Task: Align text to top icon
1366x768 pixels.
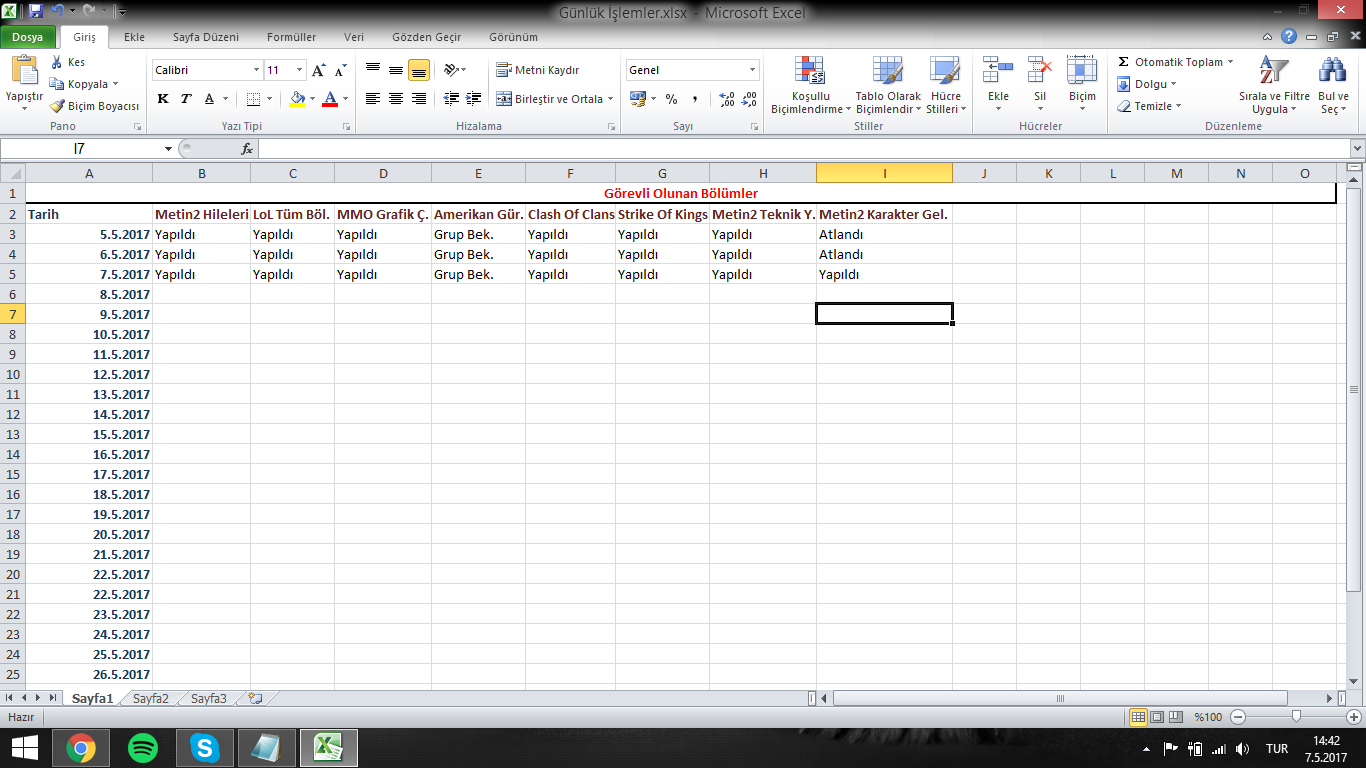Action: tap(373, 70)
